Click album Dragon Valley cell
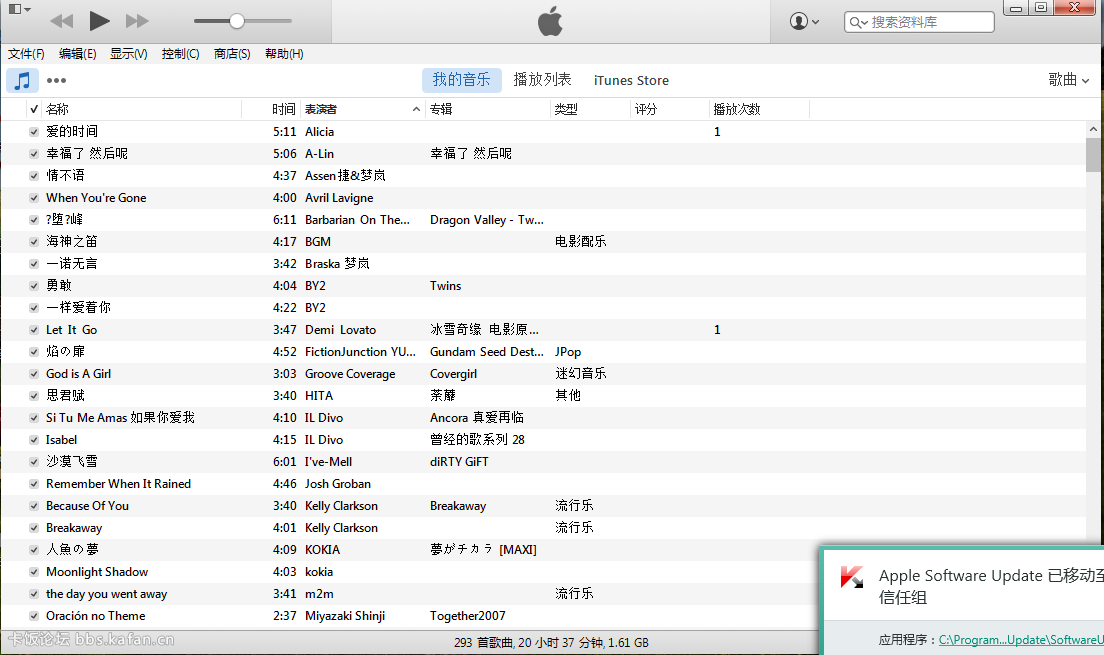 [x=487, y=220]
